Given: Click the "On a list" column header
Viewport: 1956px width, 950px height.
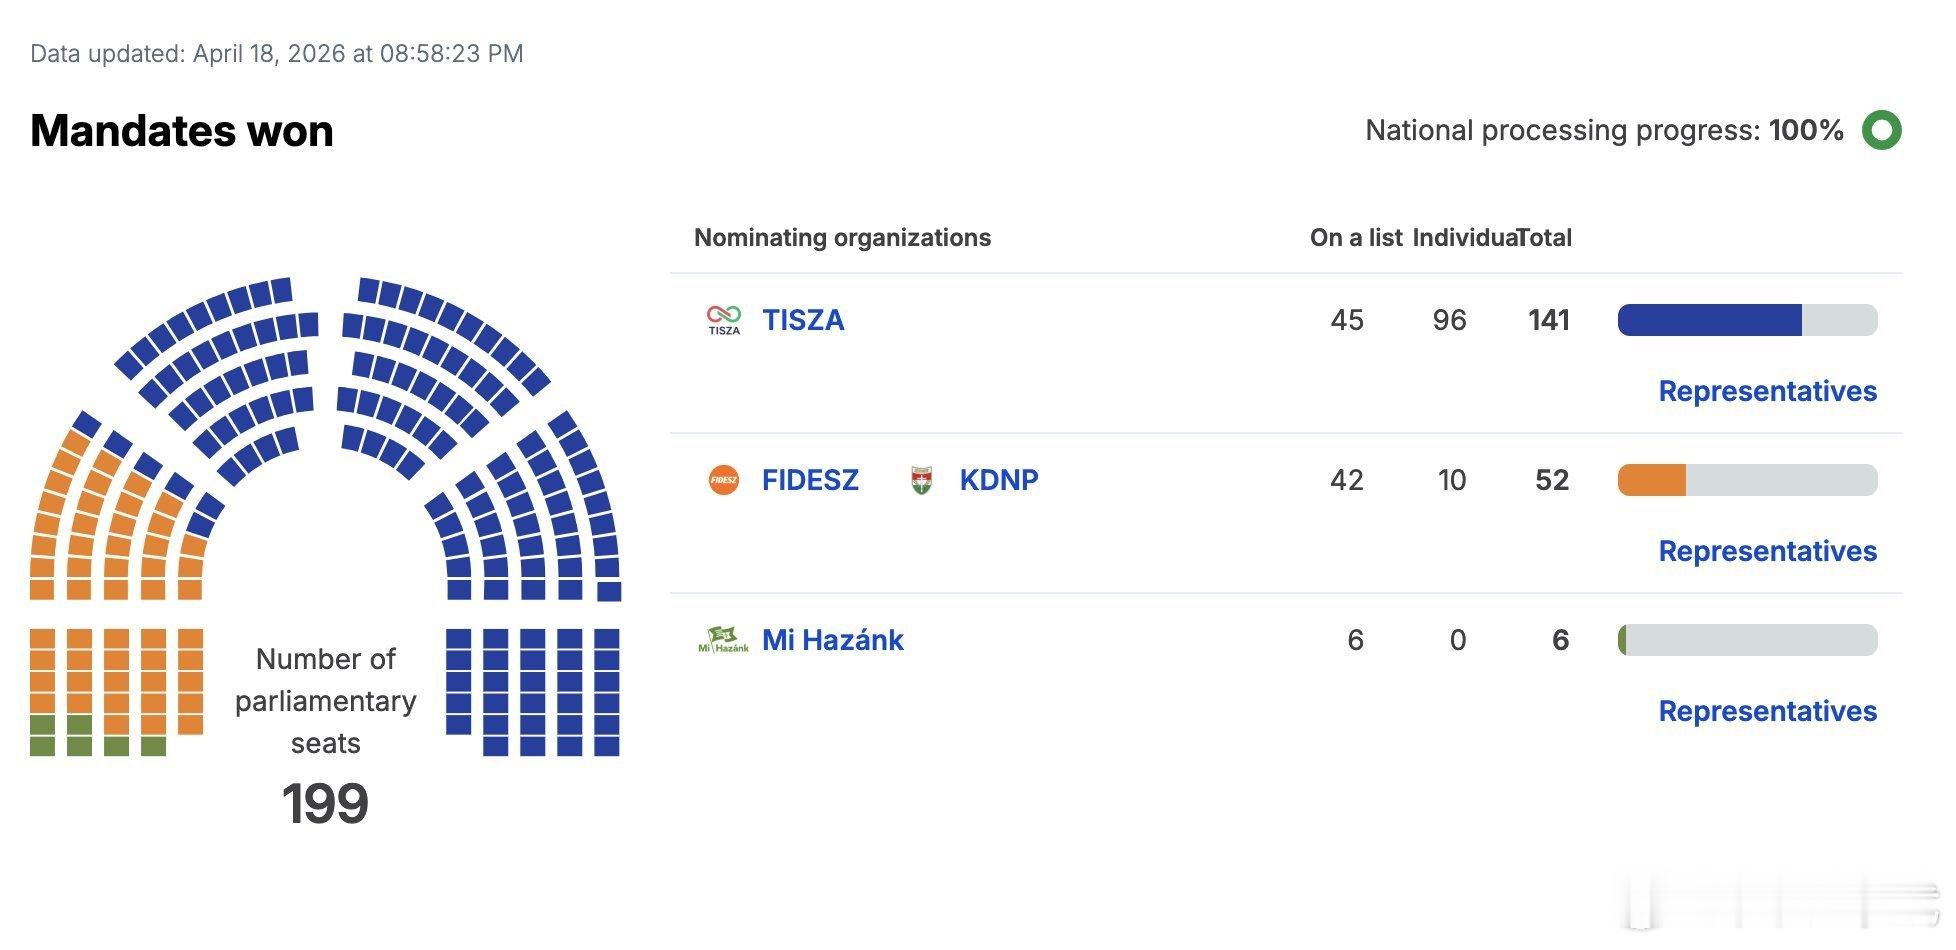Looking at the screenshot, I should click(1355, 238).
